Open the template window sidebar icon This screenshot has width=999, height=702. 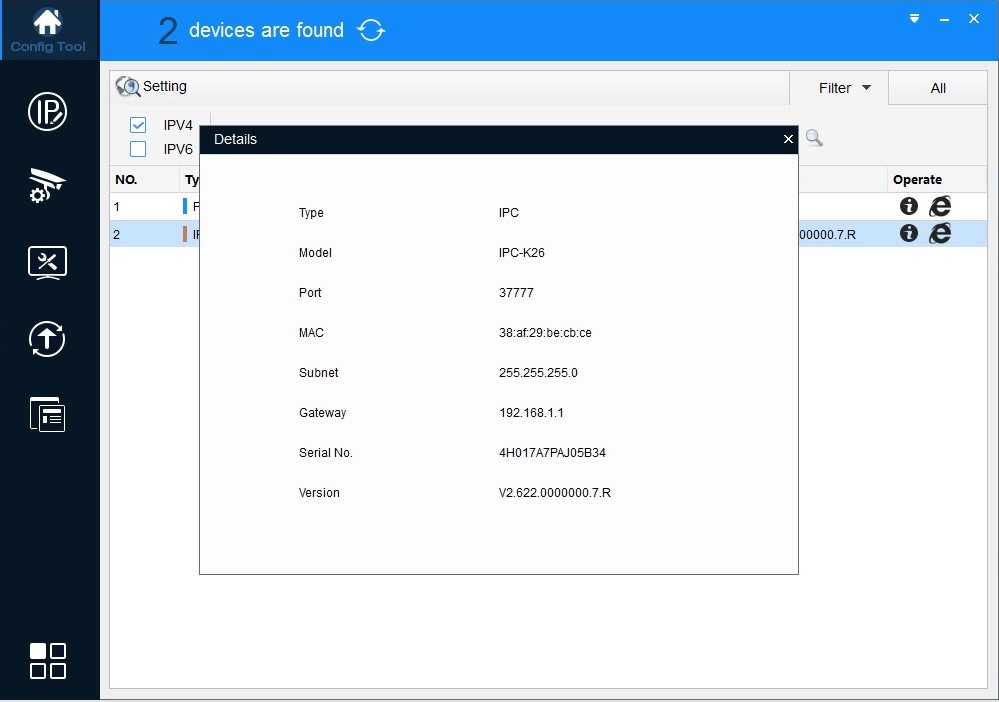(47, 414)
